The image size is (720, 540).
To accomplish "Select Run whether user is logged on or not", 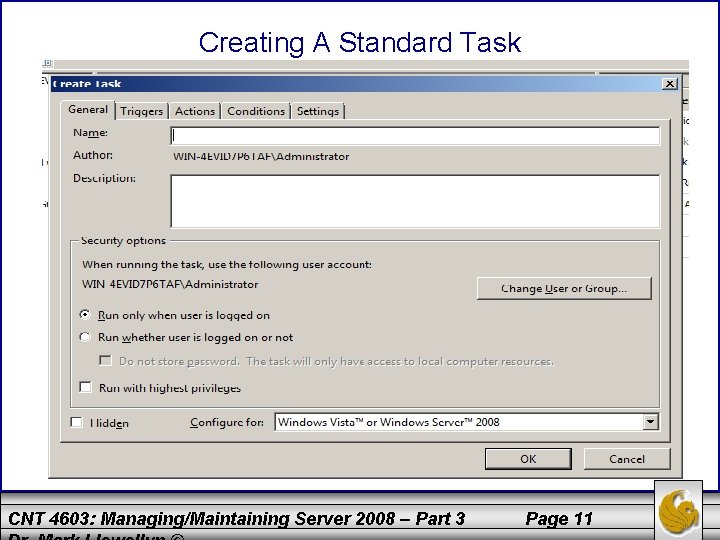I will (x=85, y=337).
